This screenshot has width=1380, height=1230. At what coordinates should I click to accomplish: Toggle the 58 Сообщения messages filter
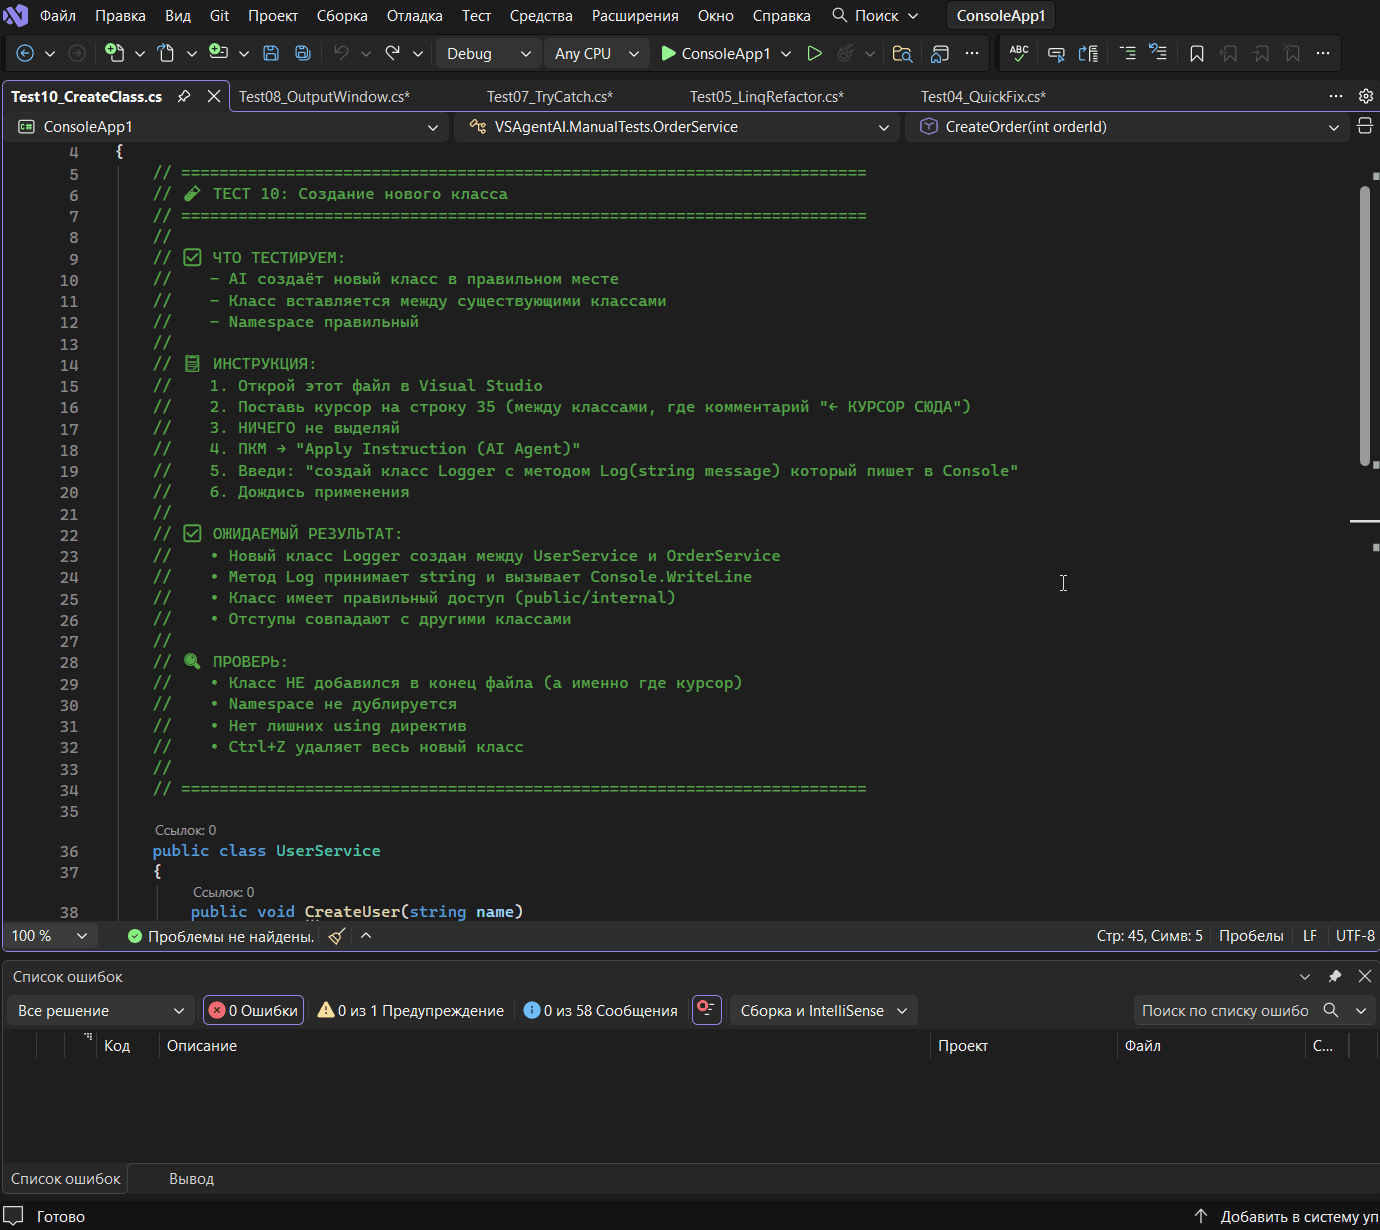click(601, 1010)
